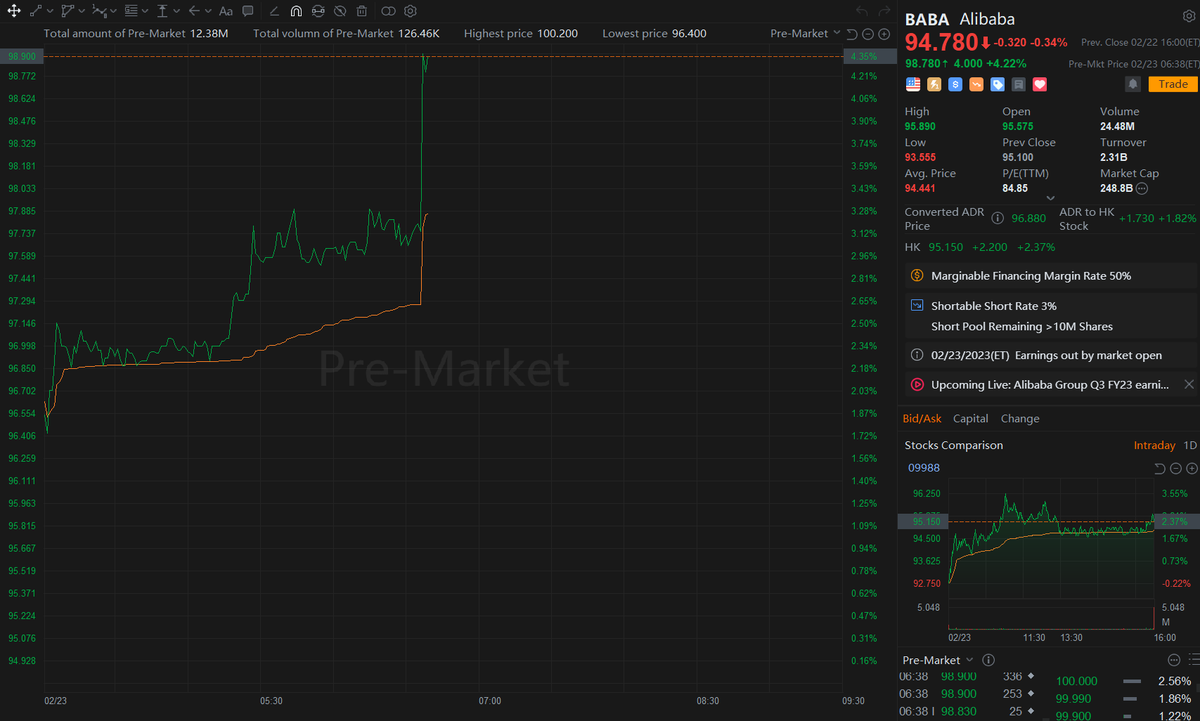
Task: Toggle the drawing sync across charts icon
Action: point(318,11)
